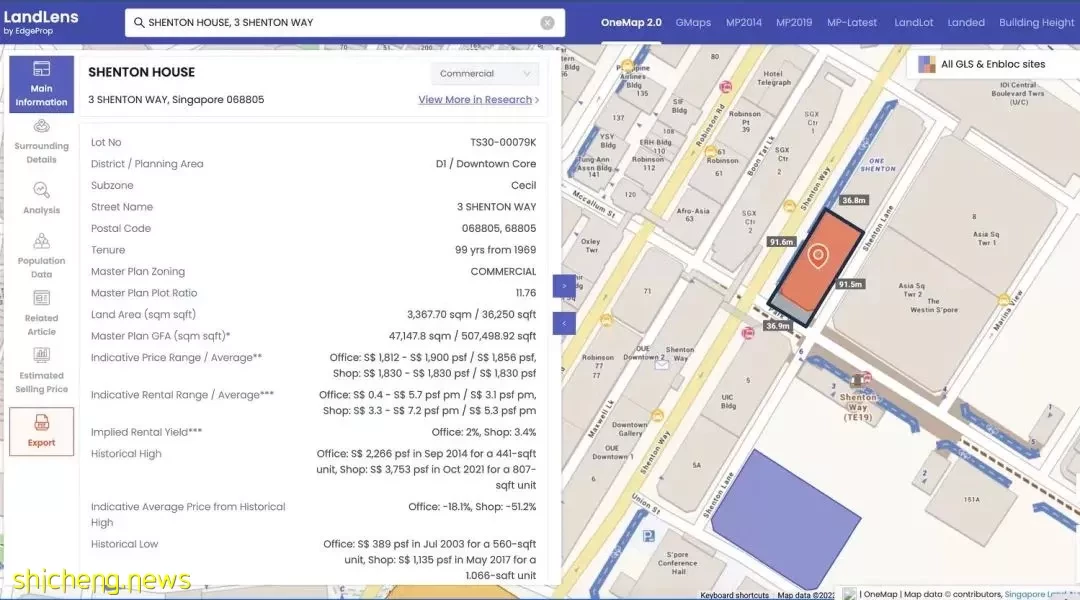Open the Population Data section

click(x=41, y=256)
